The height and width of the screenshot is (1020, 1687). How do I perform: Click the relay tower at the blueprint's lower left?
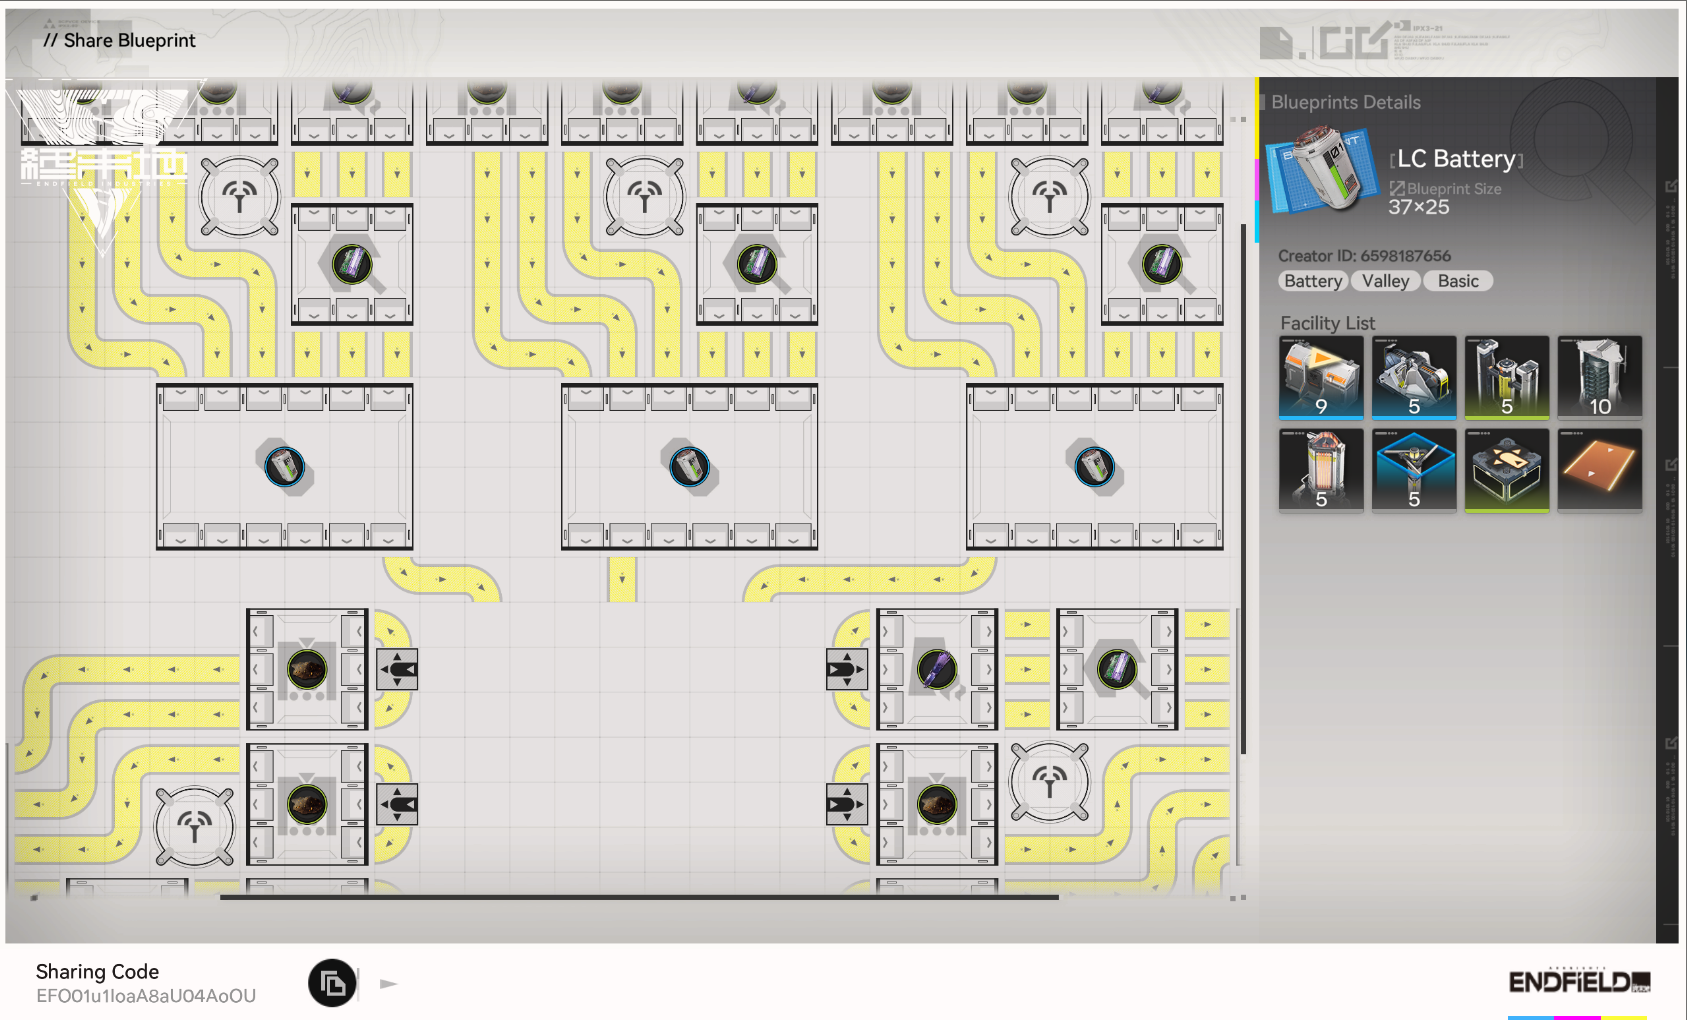pos(195,827)
